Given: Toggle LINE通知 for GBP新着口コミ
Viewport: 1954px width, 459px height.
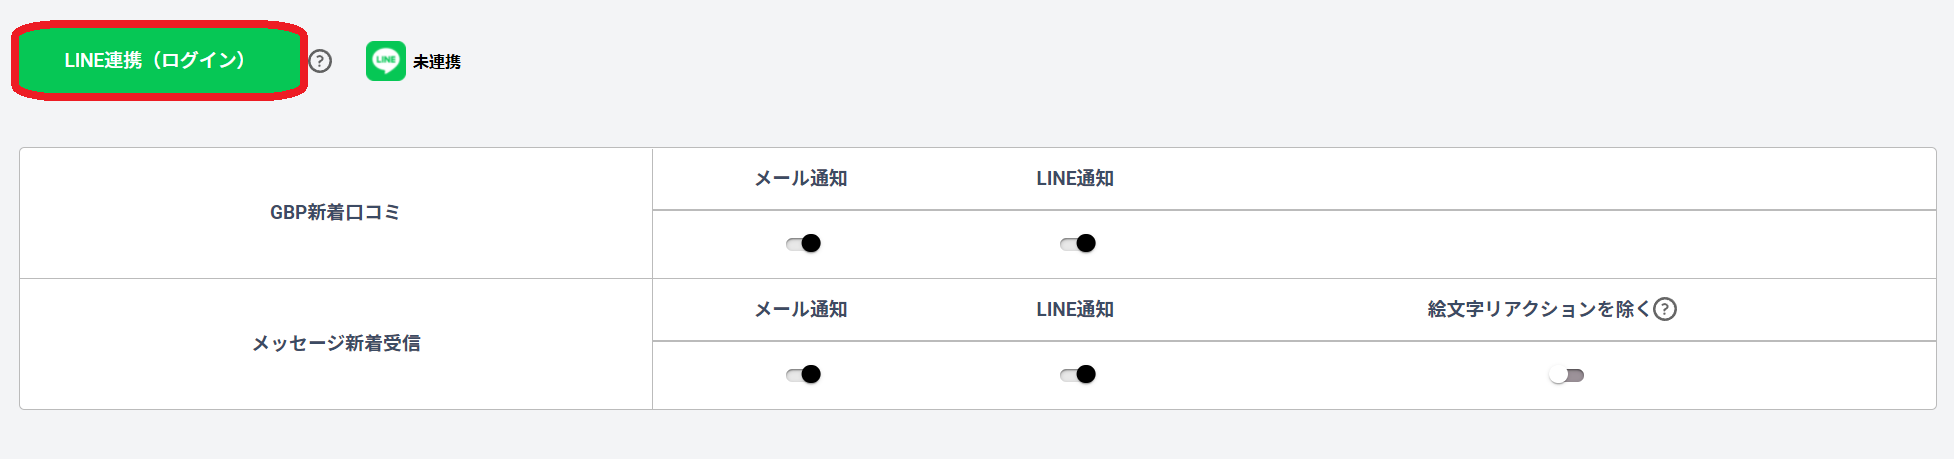Looking at the screenshot, I should 1078,243.
